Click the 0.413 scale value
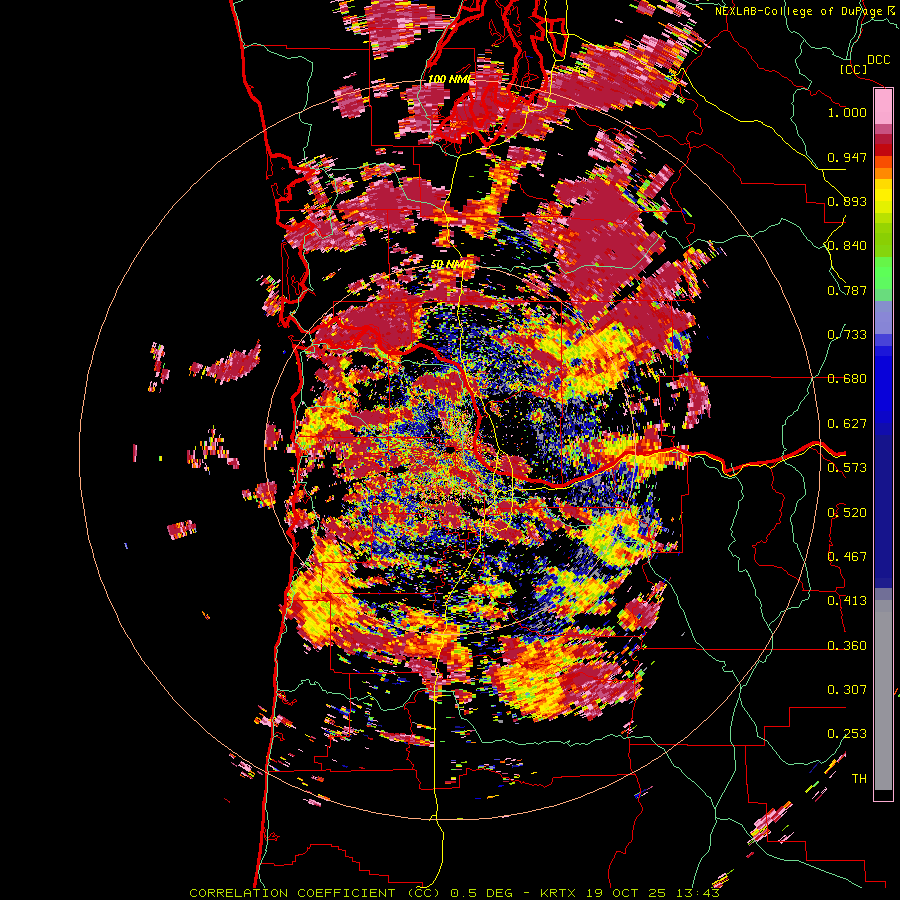900x900 pixels. pos(847,601)
